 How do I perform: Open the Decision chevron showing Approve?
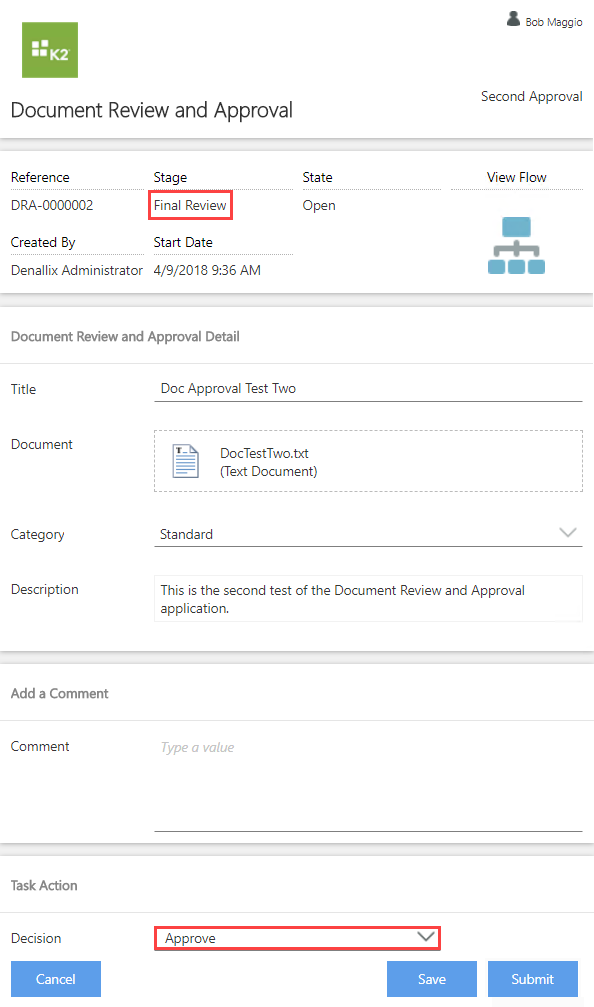(425, 938)
